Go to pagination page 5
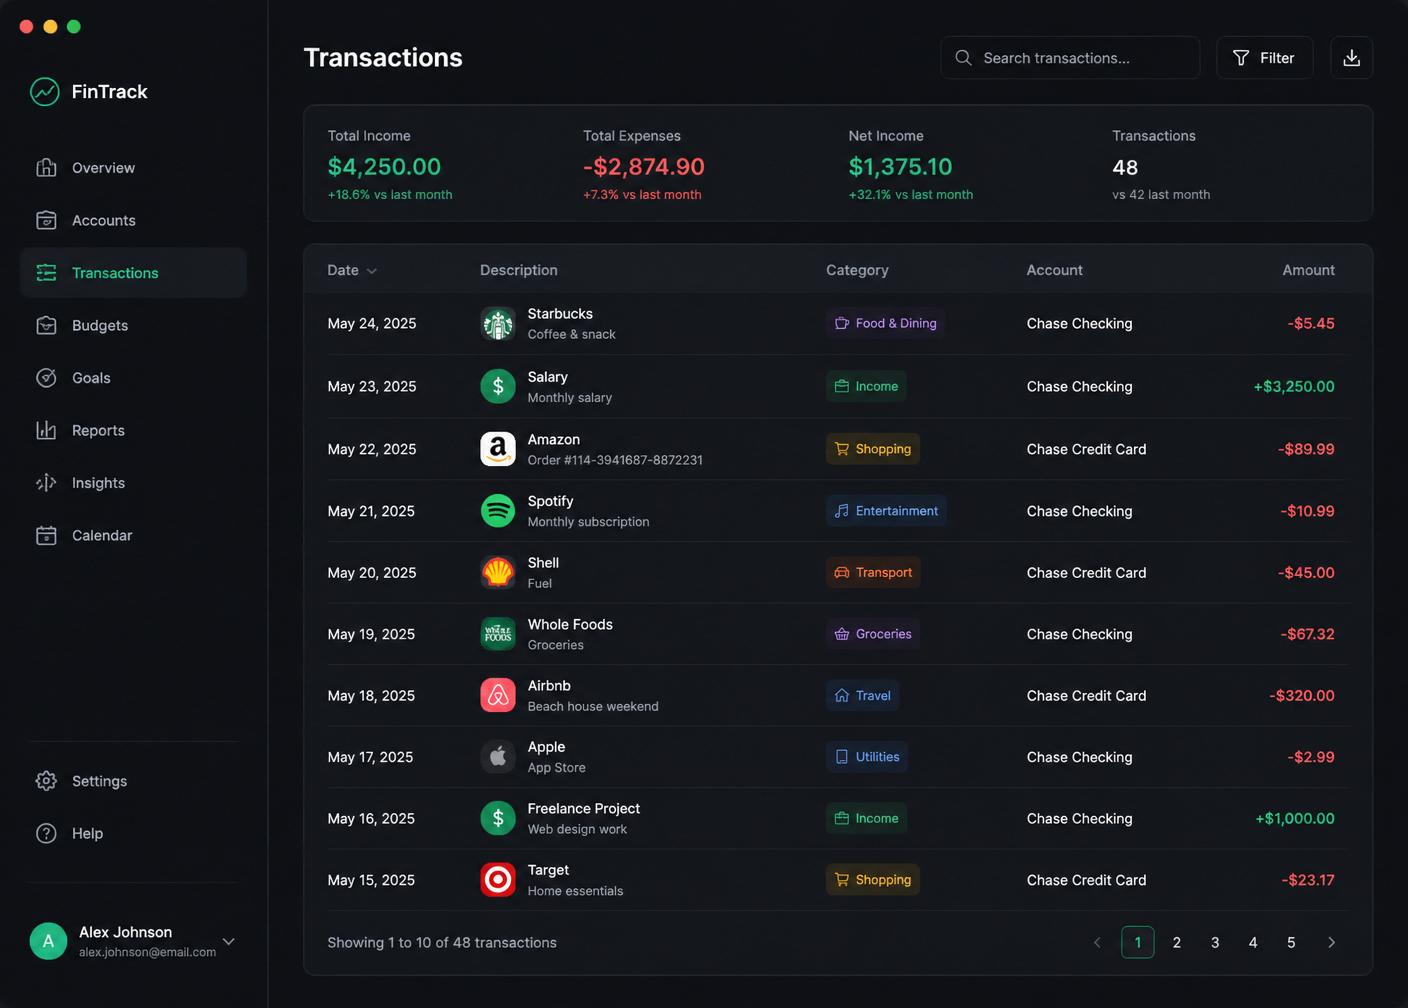The image size is (1408, 1008). 1291,942
